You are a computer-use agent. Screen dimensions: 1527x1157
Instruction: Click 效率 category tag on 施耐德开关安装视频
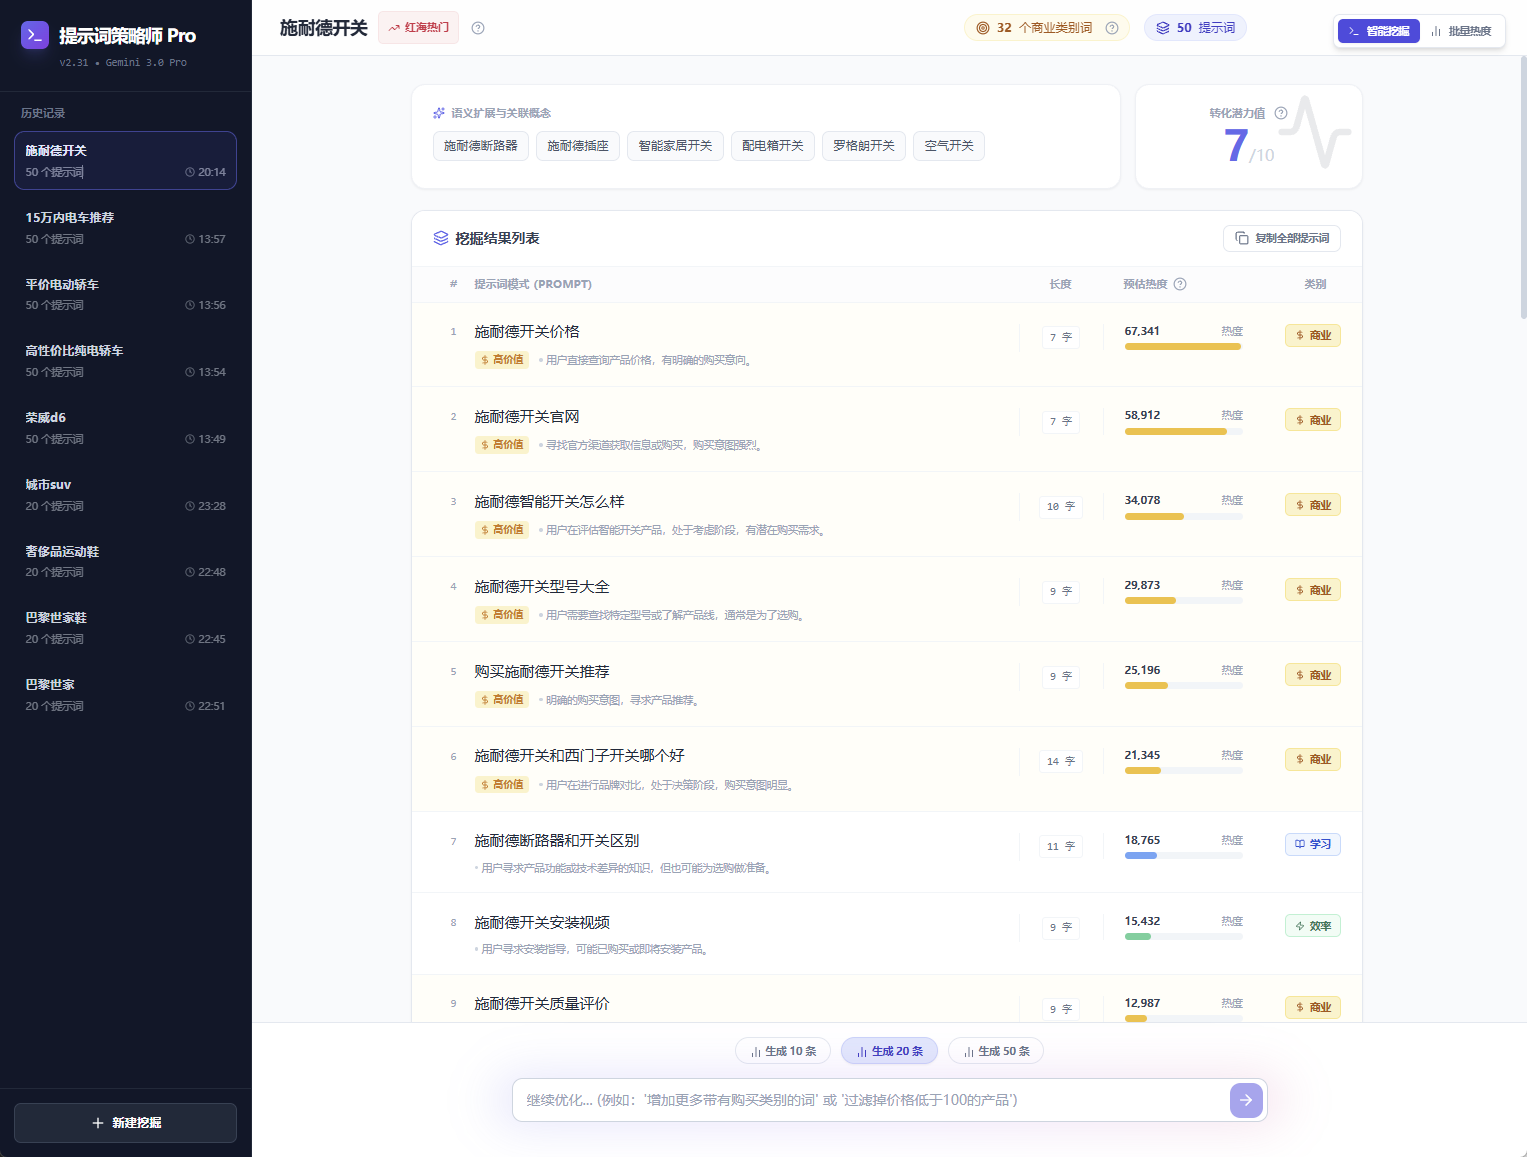click(1313, 926)
